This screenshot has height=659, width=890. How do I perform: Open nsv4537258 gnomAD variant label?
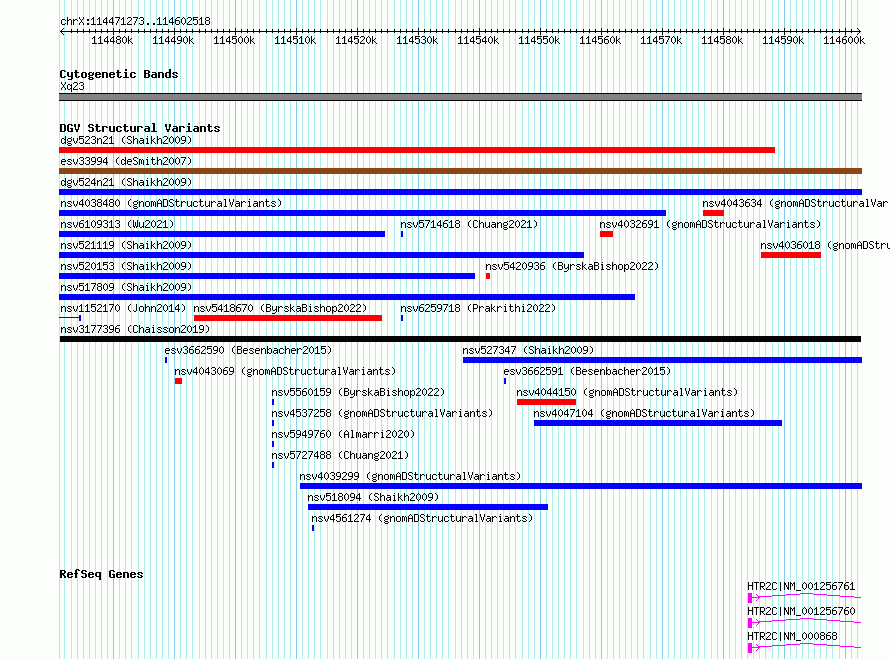pyautogui.click(x=382, y=413)
